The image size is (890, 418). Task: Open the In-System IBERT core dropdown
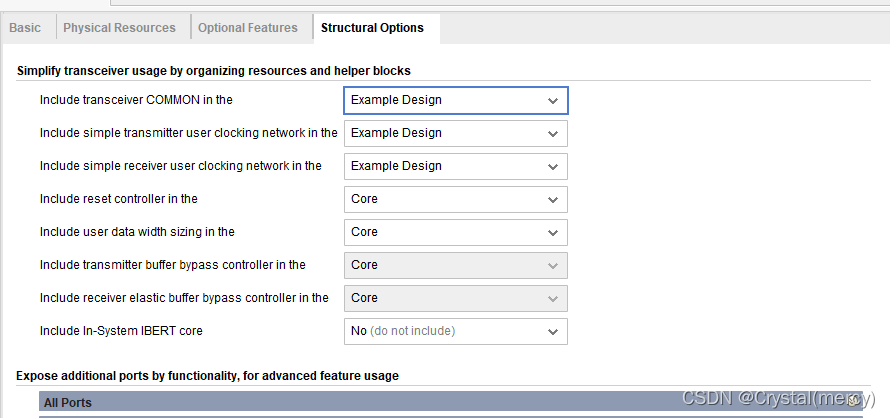point(455,331)
